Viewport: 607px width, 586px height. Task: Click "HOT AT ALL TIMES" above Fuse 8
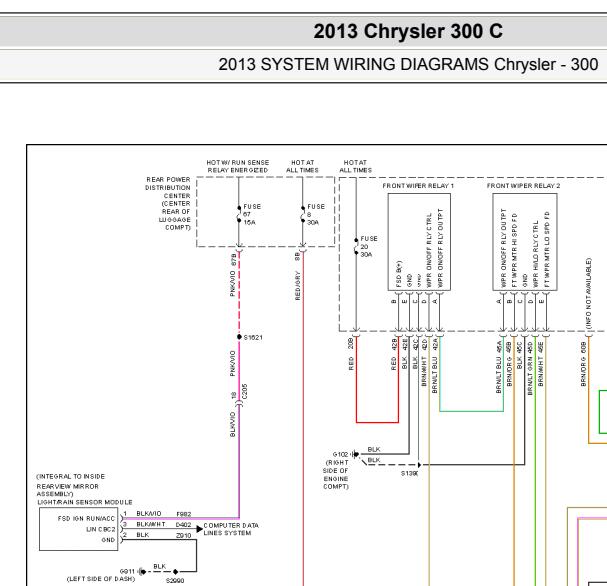pyautogui.click(x=302, y=166)
